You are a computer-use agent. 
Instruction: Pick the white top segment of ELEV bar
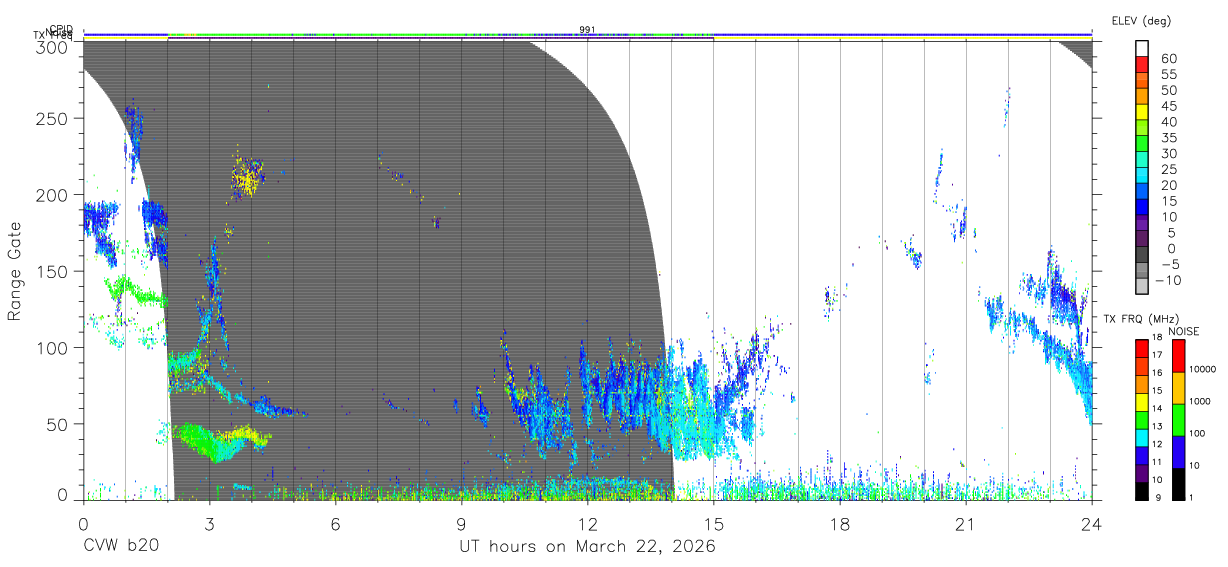(1142, 48)
